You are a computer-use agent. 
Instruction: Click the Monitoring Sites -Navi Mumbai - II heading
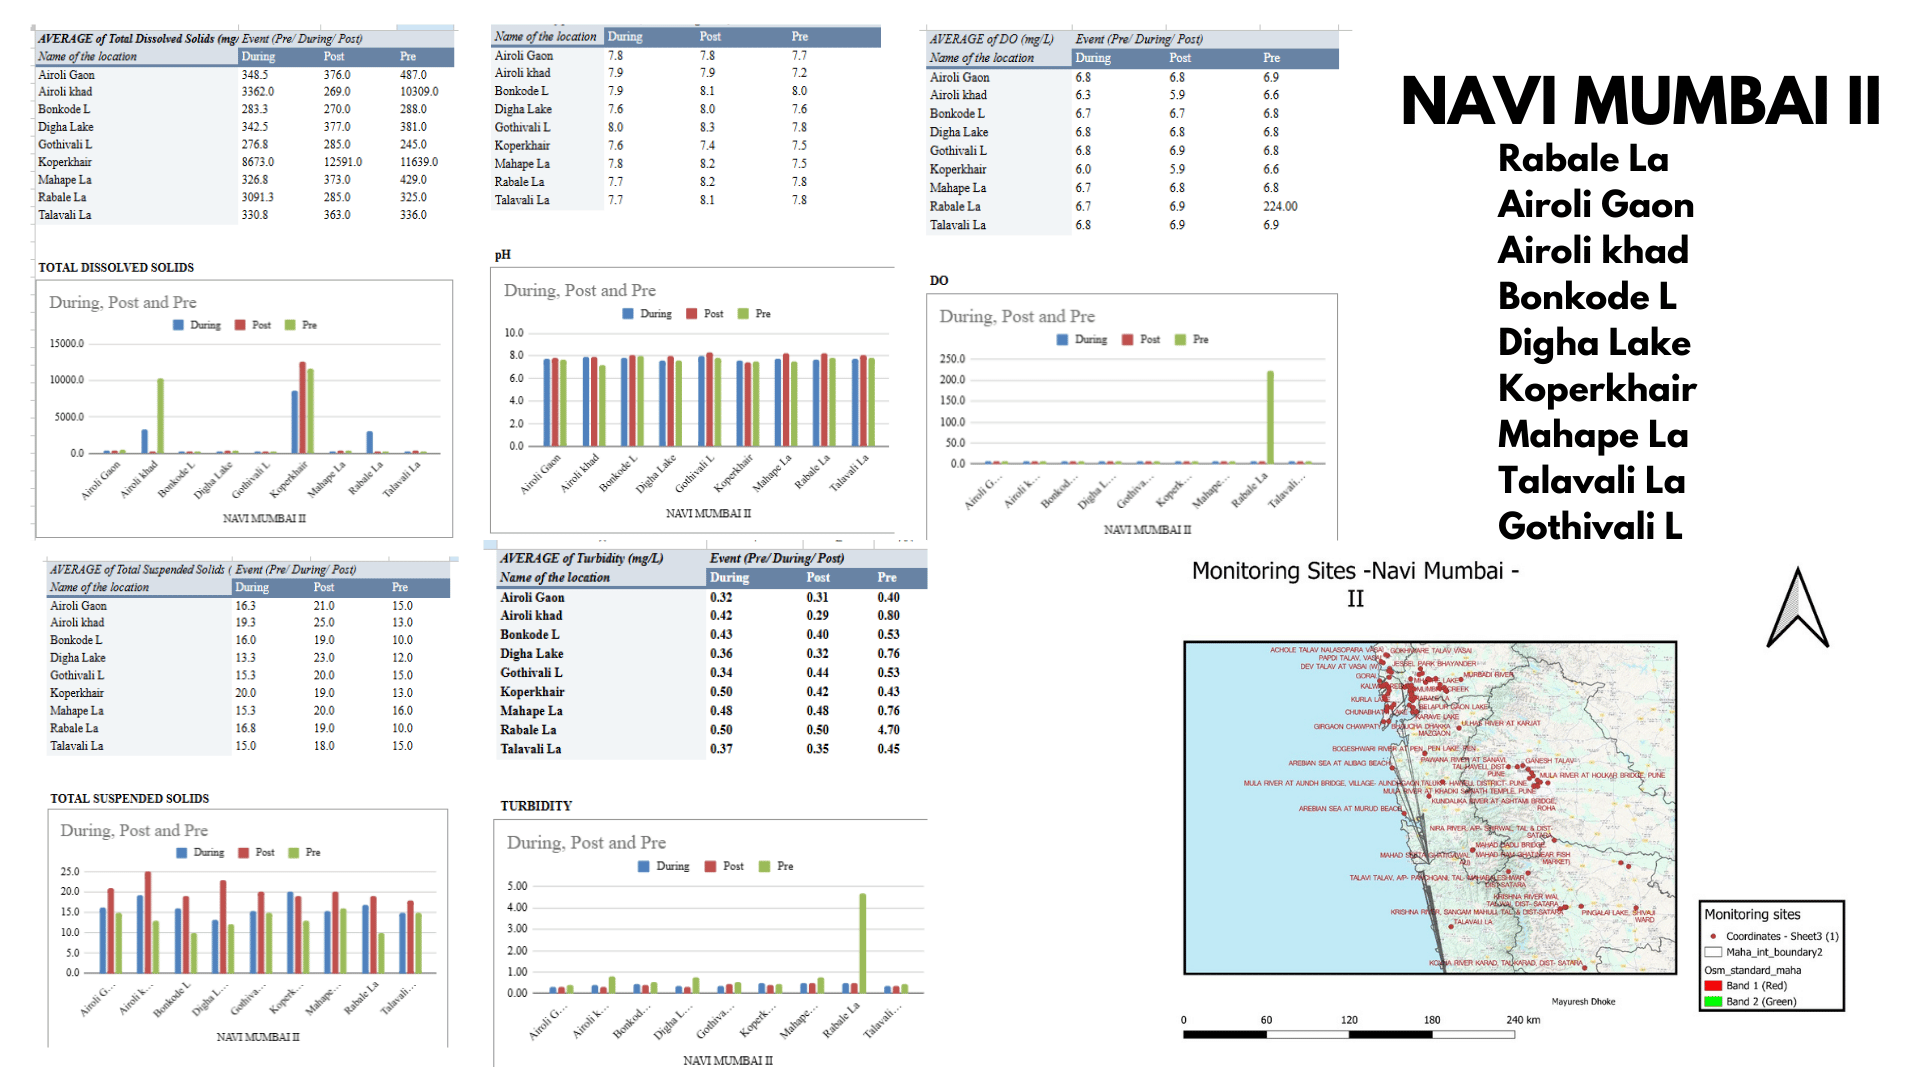click(1355, 584)
